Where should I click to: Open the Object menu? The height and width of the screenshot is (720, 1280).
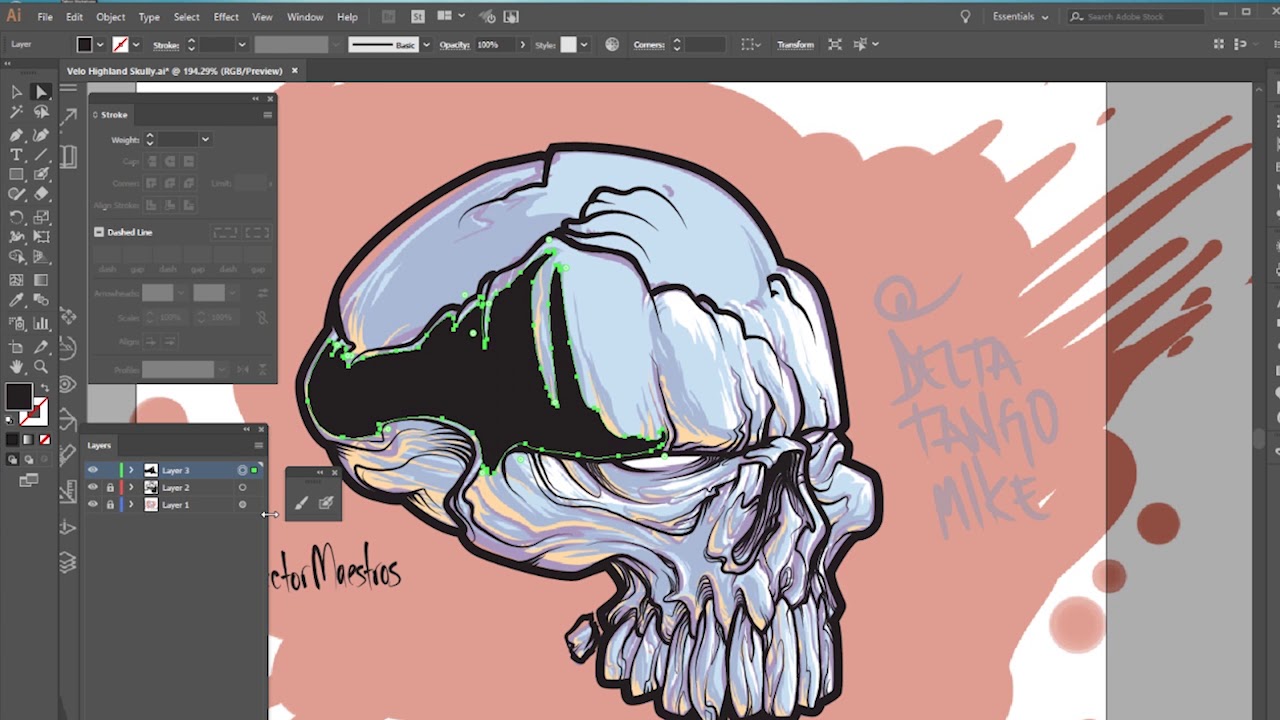click(110, 17)
